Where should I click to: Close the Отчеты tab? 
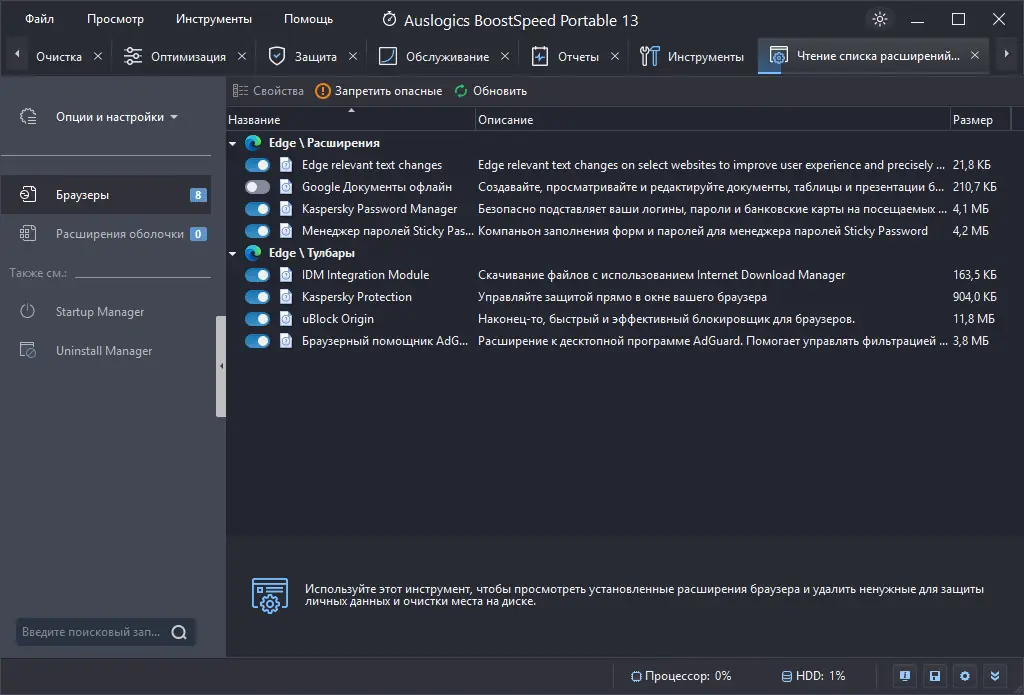tap(615, 56)
